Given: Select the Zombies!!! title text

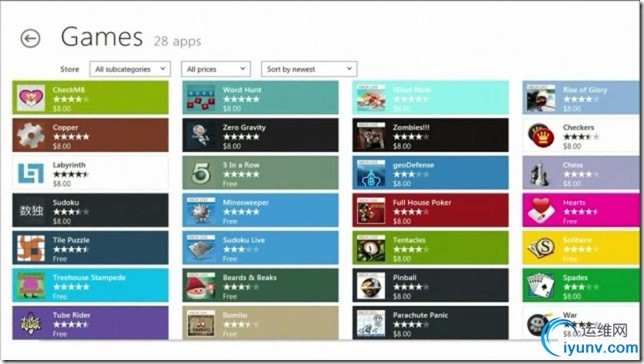Looking at the screenshot, I should pyautogui.click(x=411, y=127).
